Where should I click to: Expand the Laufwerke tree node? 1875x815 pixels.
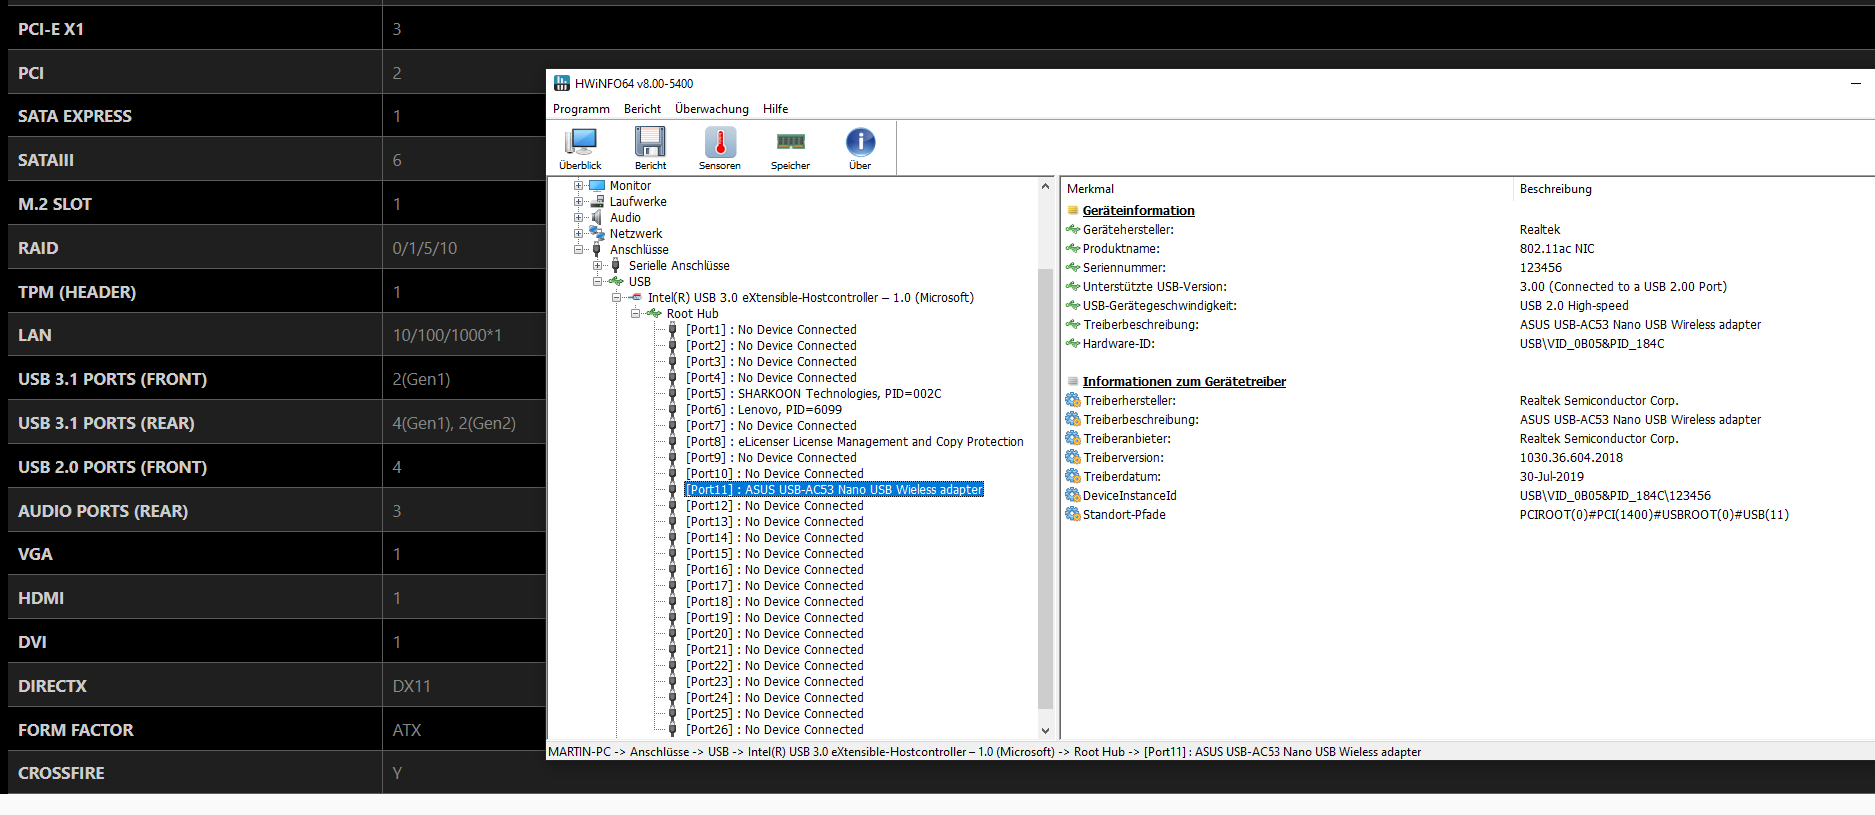coord(578,201)
